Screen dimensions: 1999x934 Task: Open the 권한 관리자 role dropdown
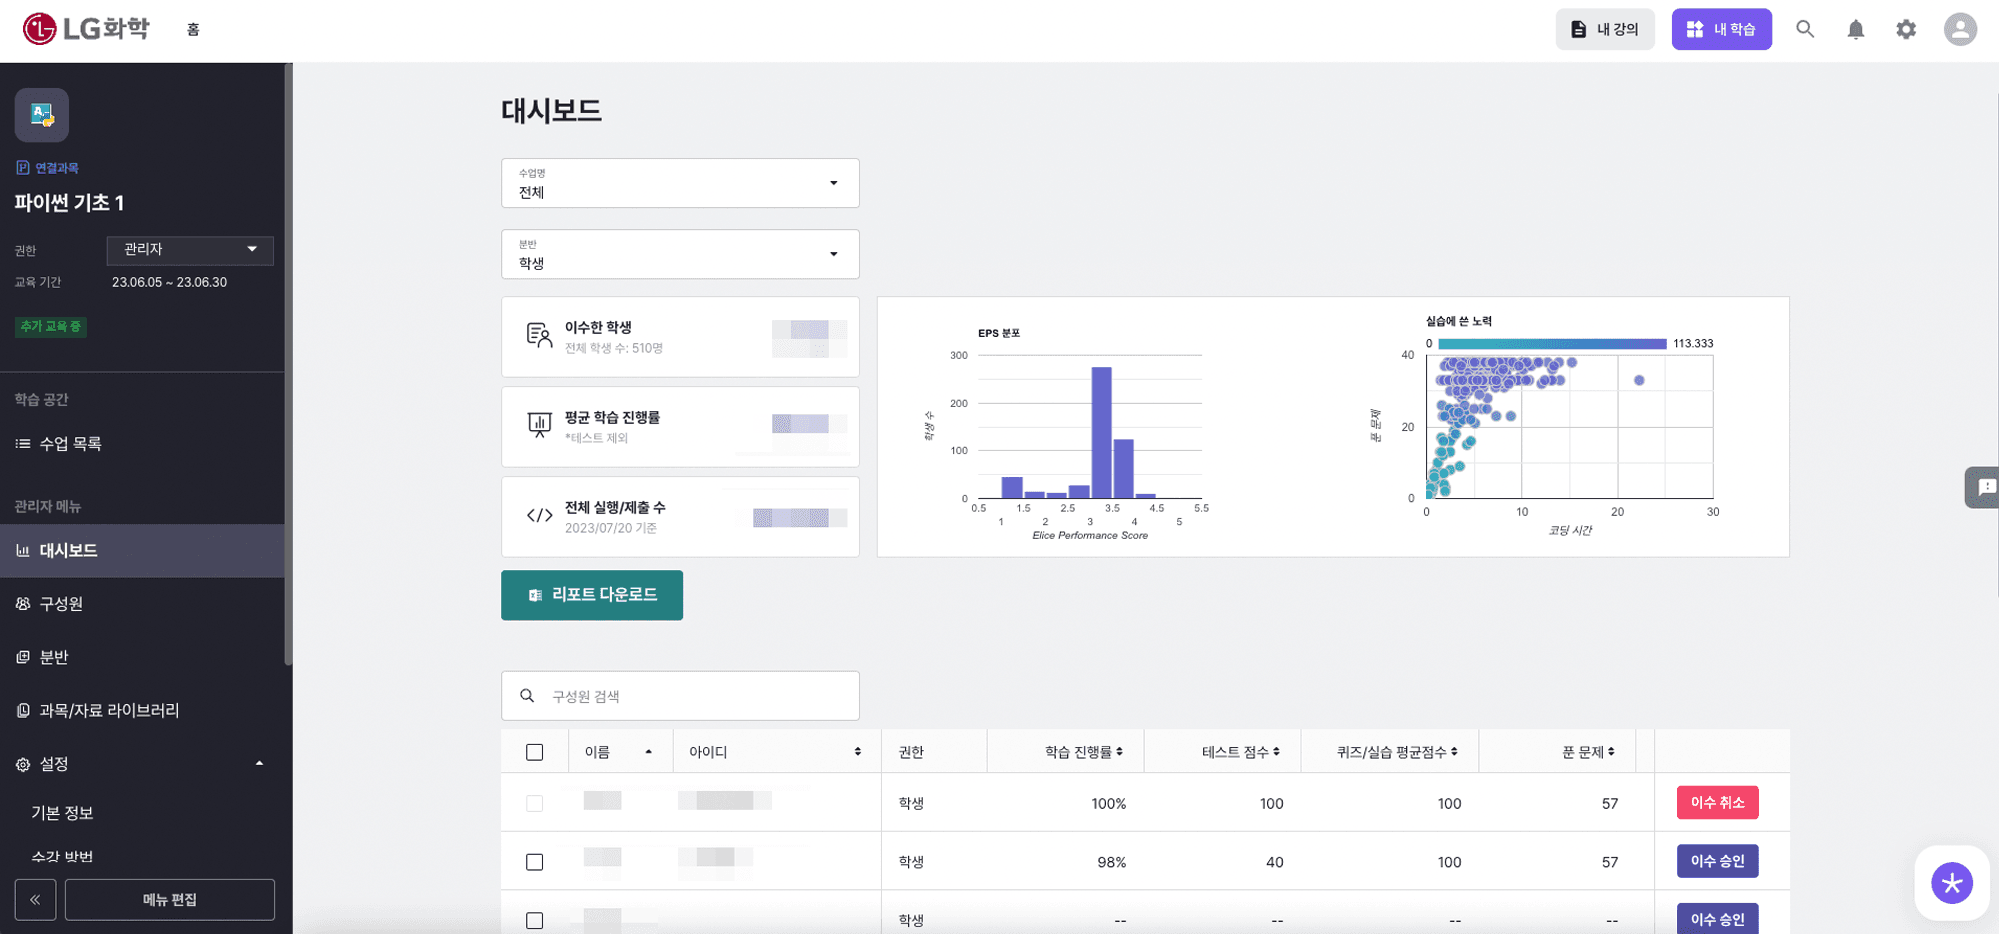[x=190, y=250]
